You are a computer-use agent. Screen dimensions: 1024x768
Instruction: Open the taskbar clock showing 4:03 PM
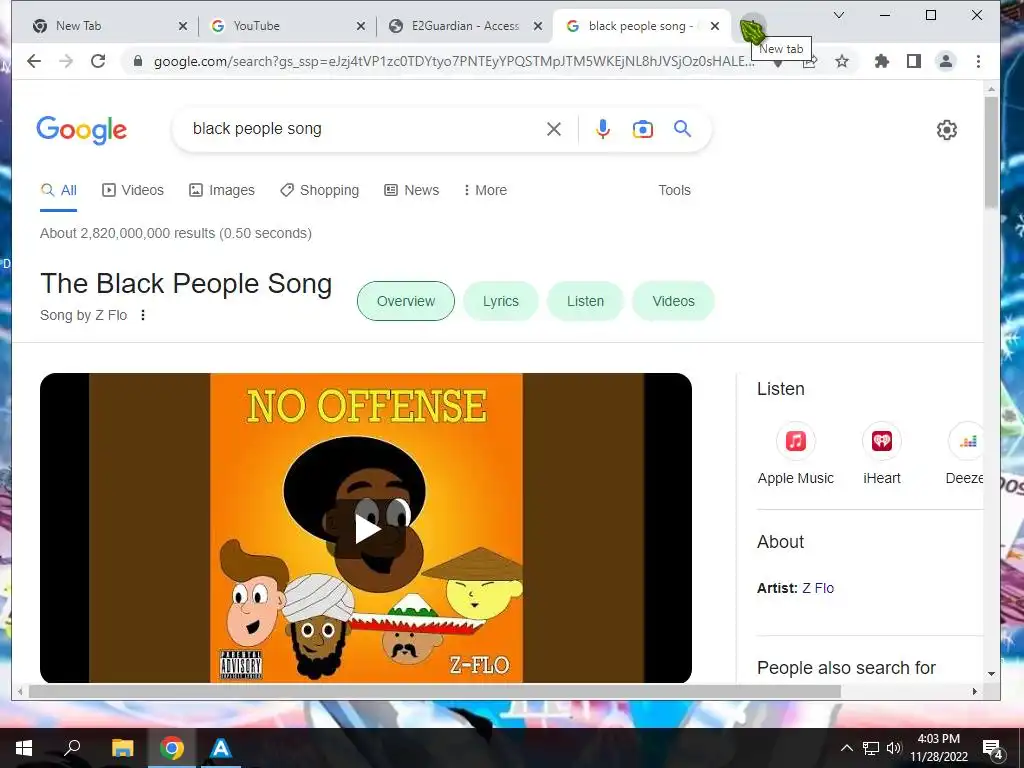[x=938, y=748]
